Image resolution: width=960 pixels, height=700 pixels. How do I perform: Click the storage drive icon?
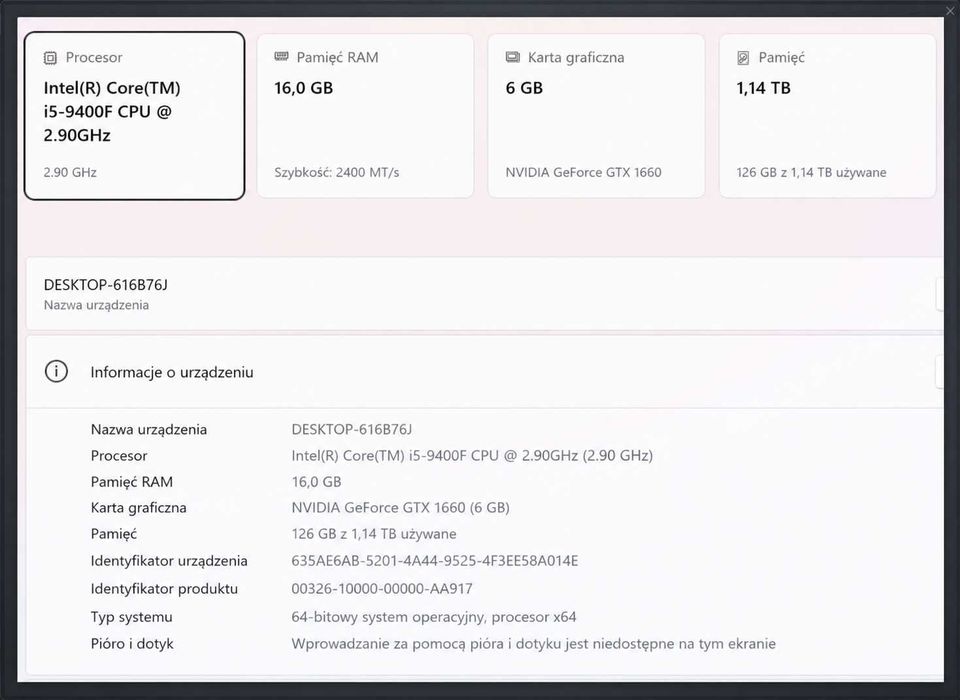[743, 58]
